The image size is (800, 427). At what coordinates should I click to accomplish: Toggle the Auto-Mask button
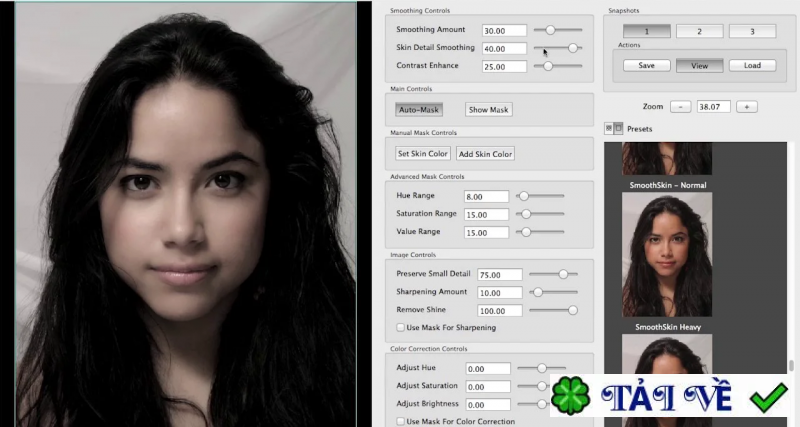419,110
